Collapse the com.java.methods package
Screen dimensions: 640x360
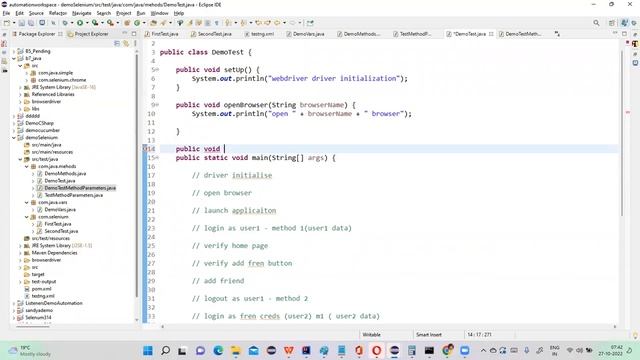pyautogui.click(x=27, y=167)
